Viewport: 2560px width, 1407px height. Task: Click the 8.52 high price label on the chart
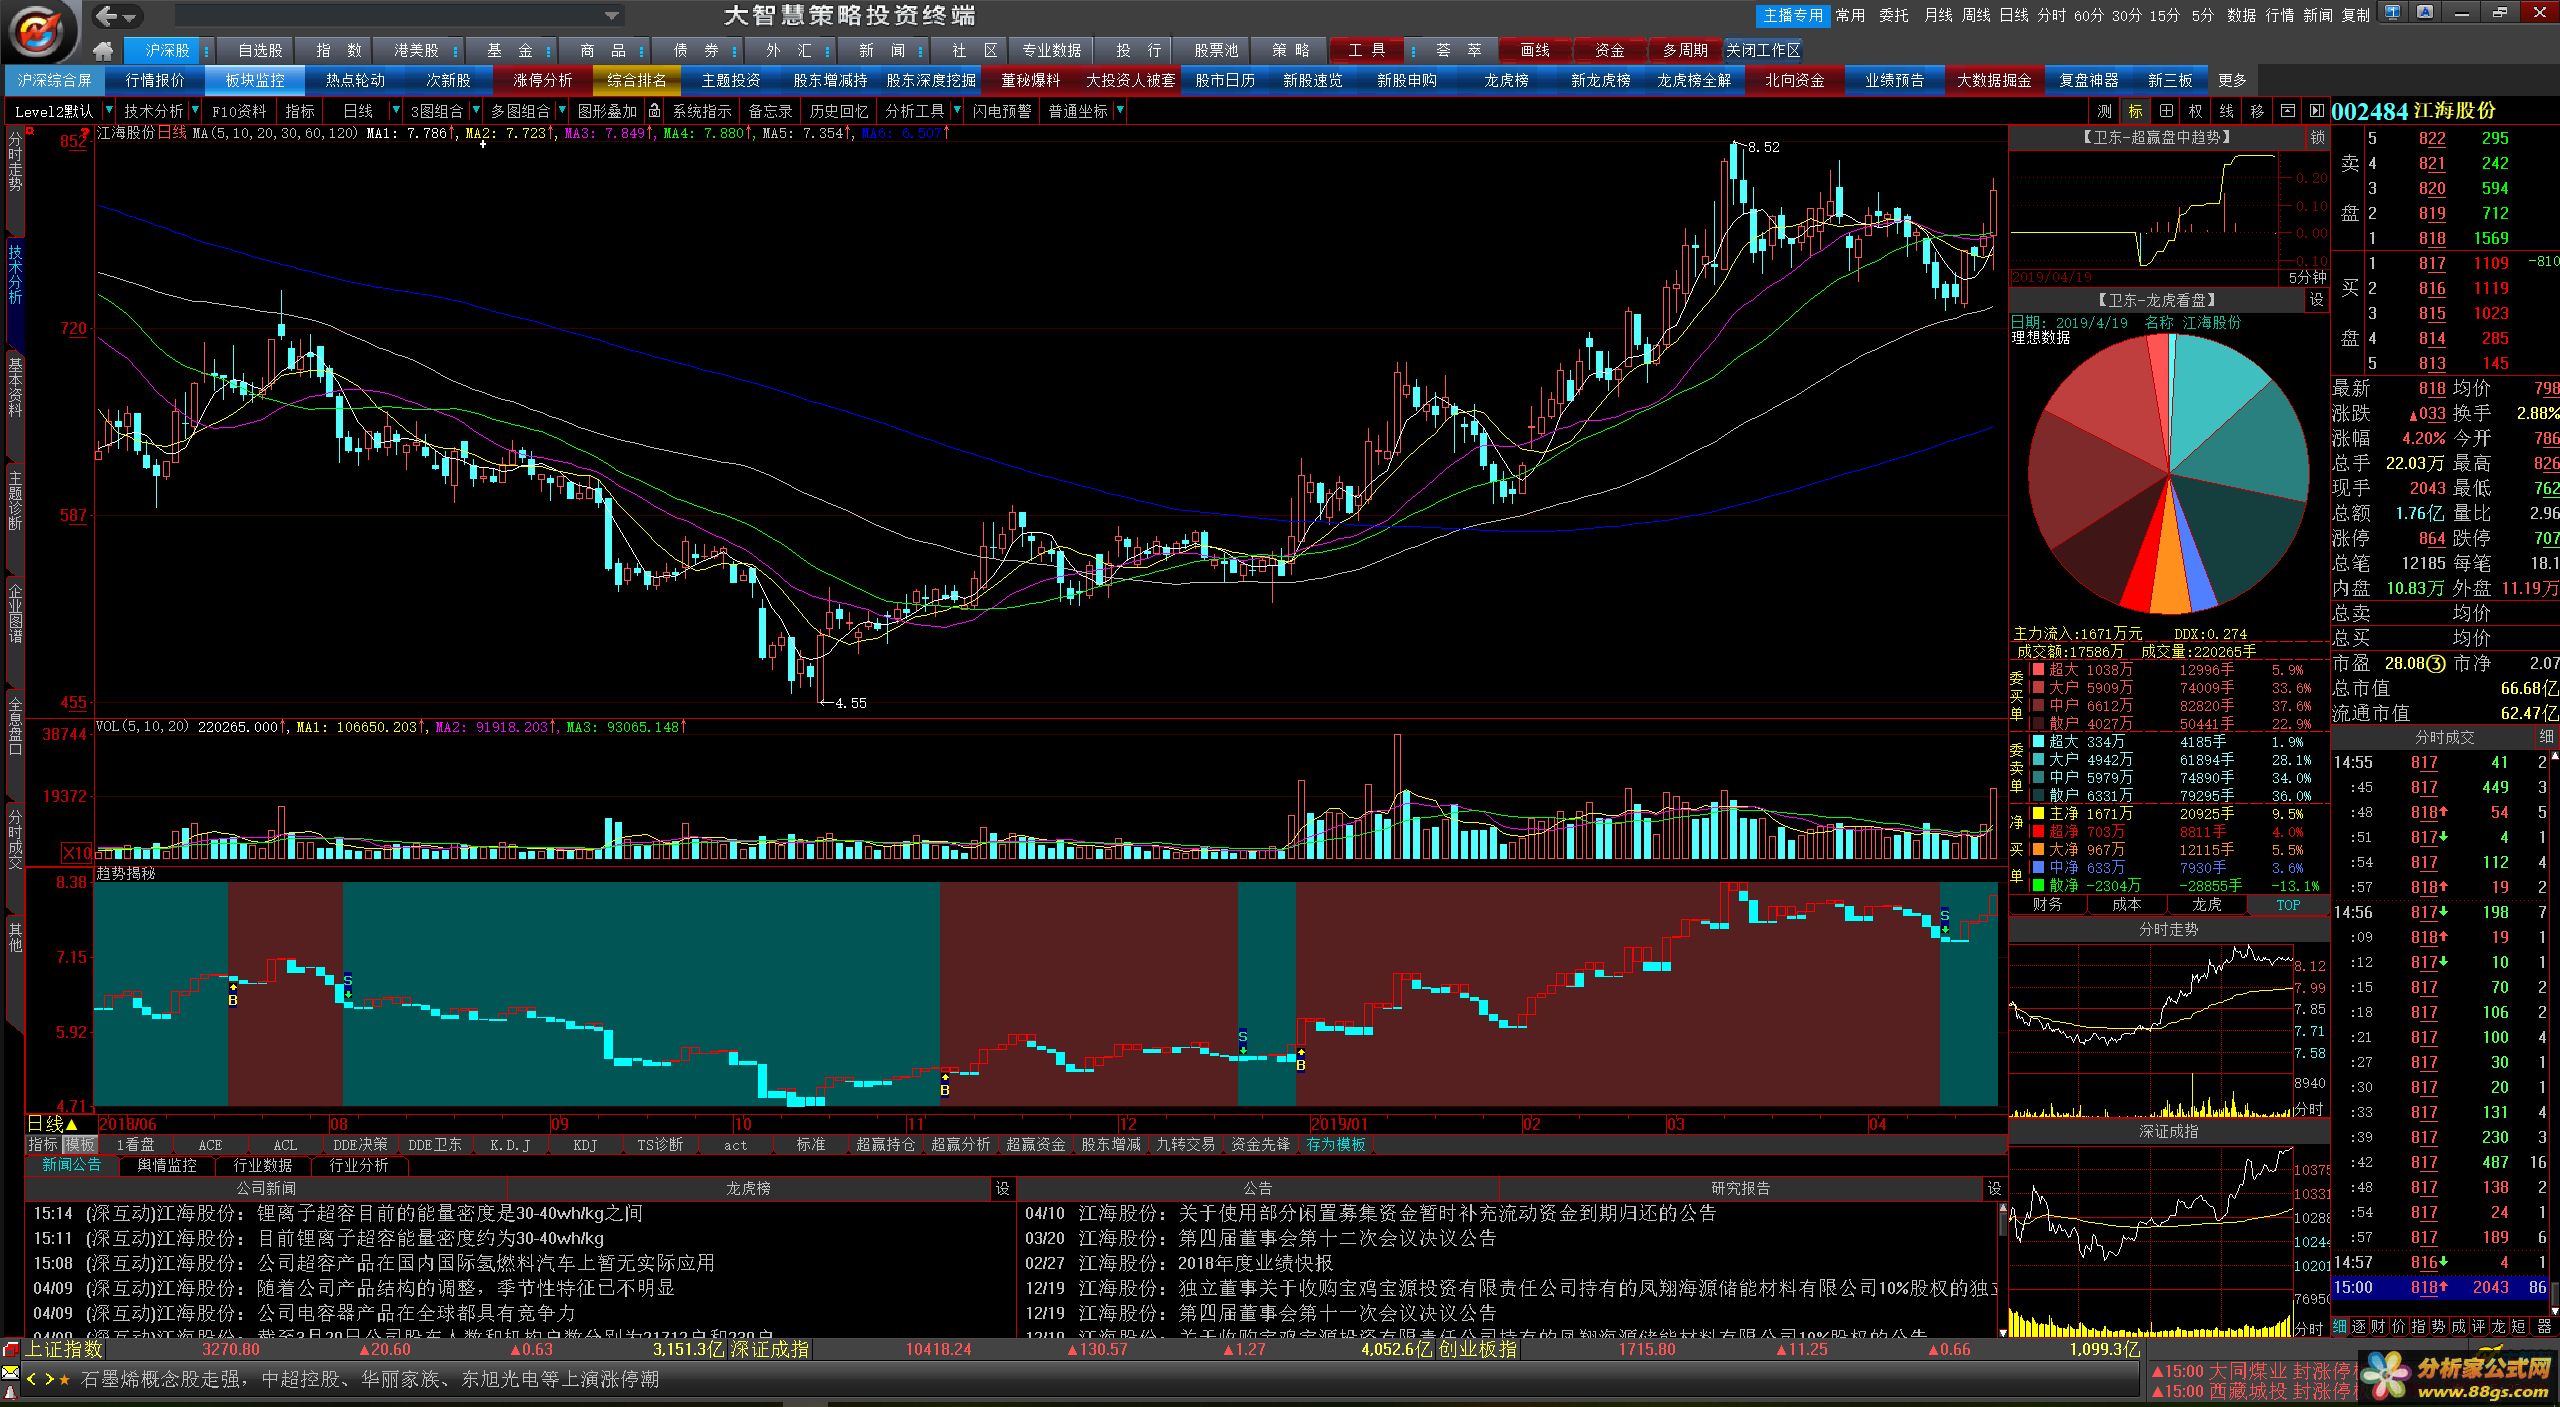[x=1763, y=147]
